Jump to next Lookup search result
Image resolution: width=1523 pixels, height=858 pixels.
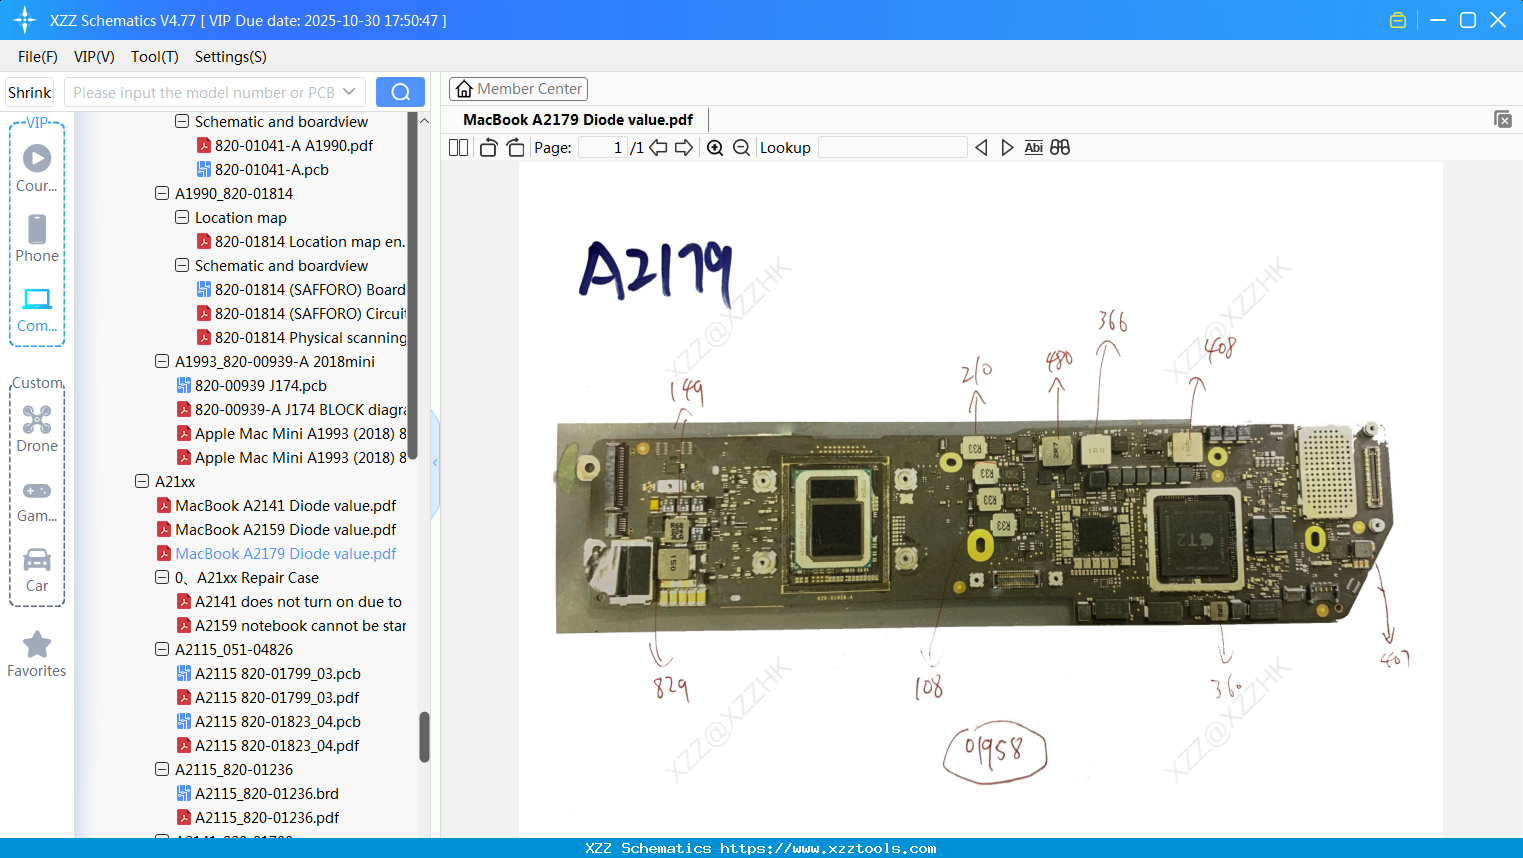pyautogui.click(x=1007, y=148)
